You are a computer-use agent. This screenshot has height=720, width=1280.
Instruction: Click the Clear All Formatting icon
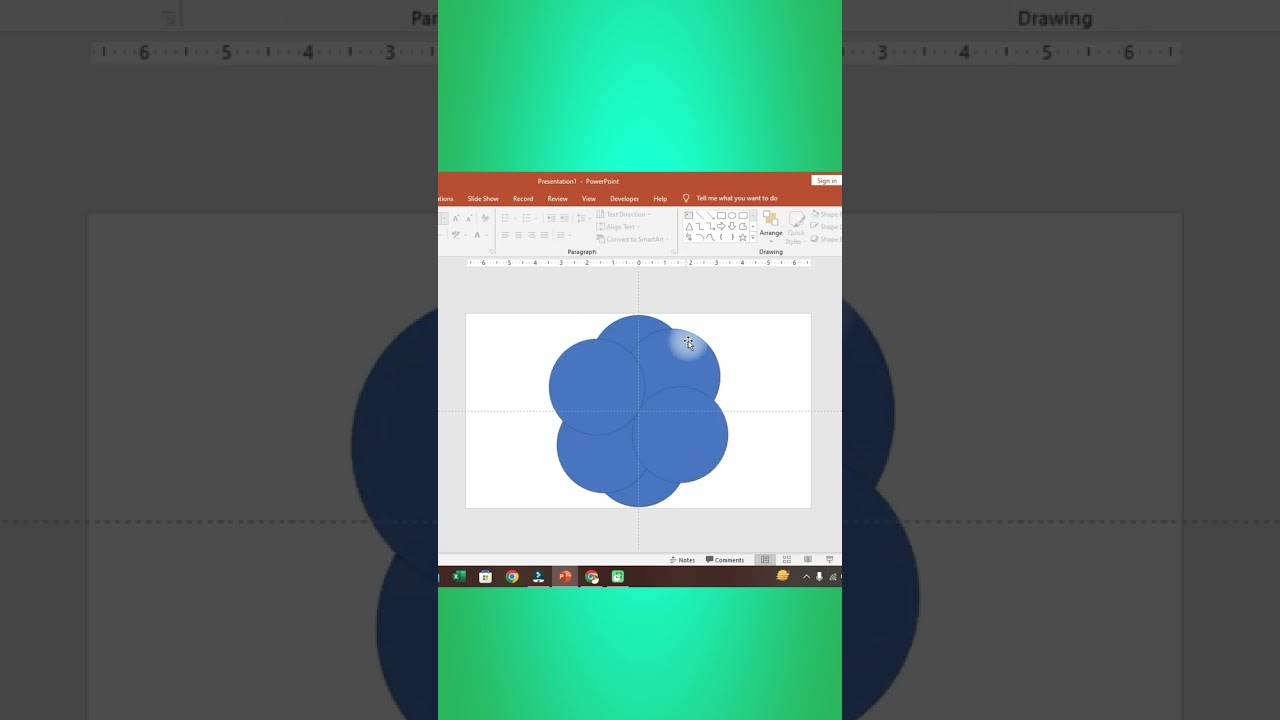(485, 218)
